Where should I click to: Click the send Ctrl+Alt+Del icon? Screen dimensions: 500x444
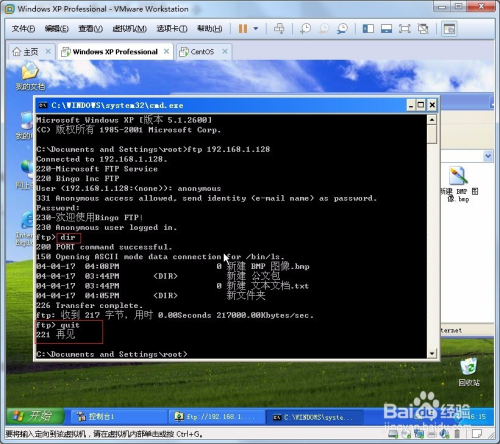[279, 29]
